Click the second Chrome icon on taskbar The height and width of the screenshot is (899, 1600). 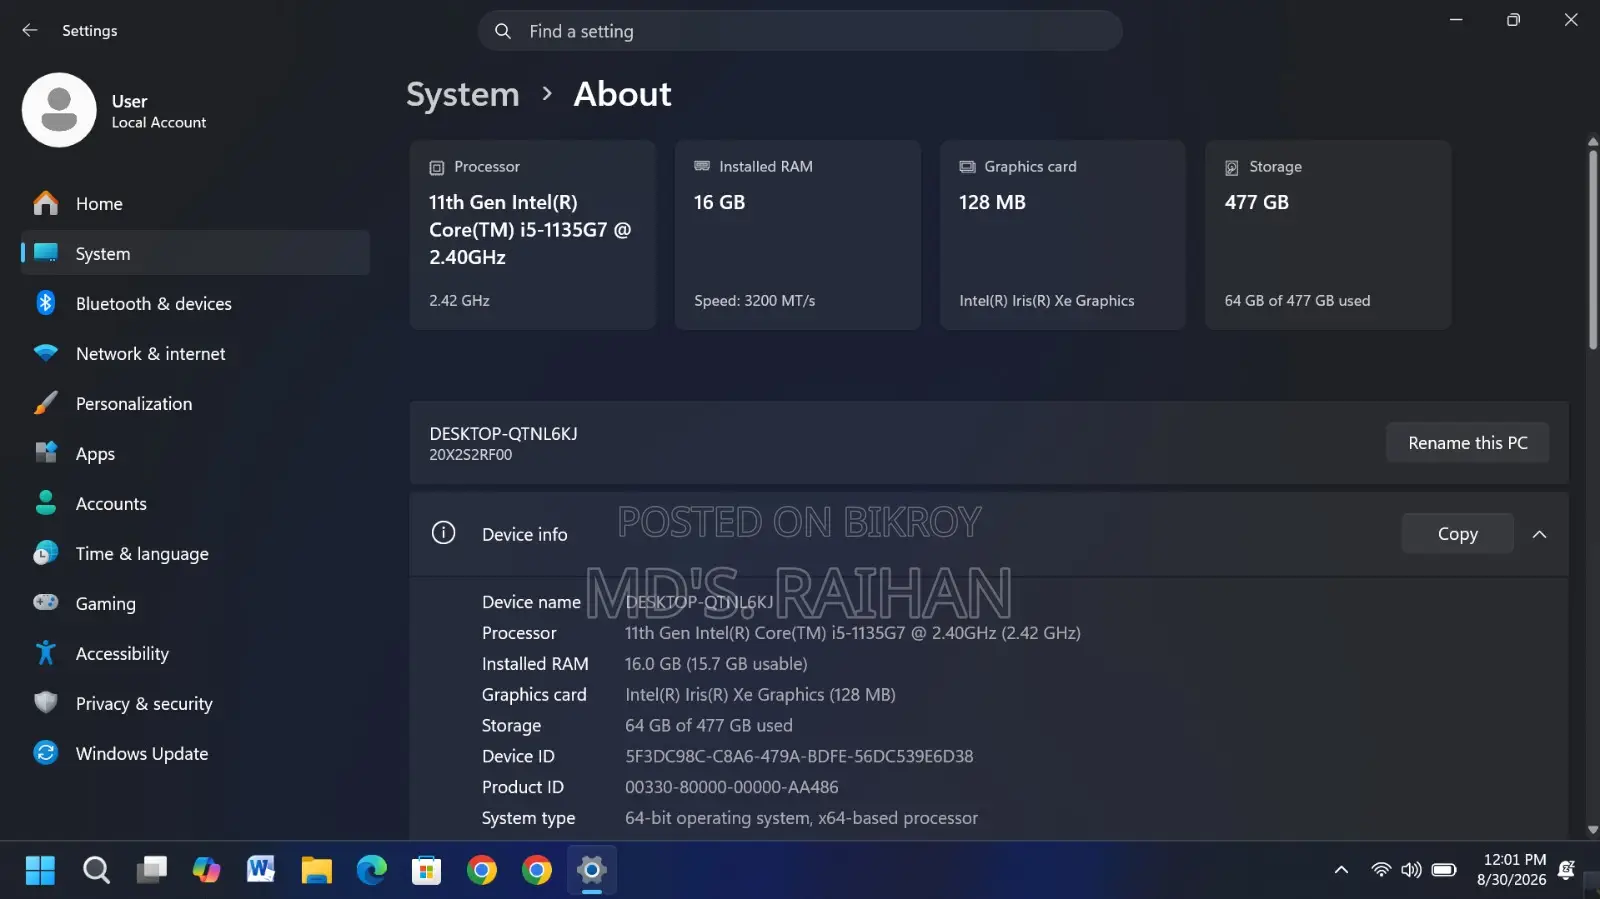point(537,870)
